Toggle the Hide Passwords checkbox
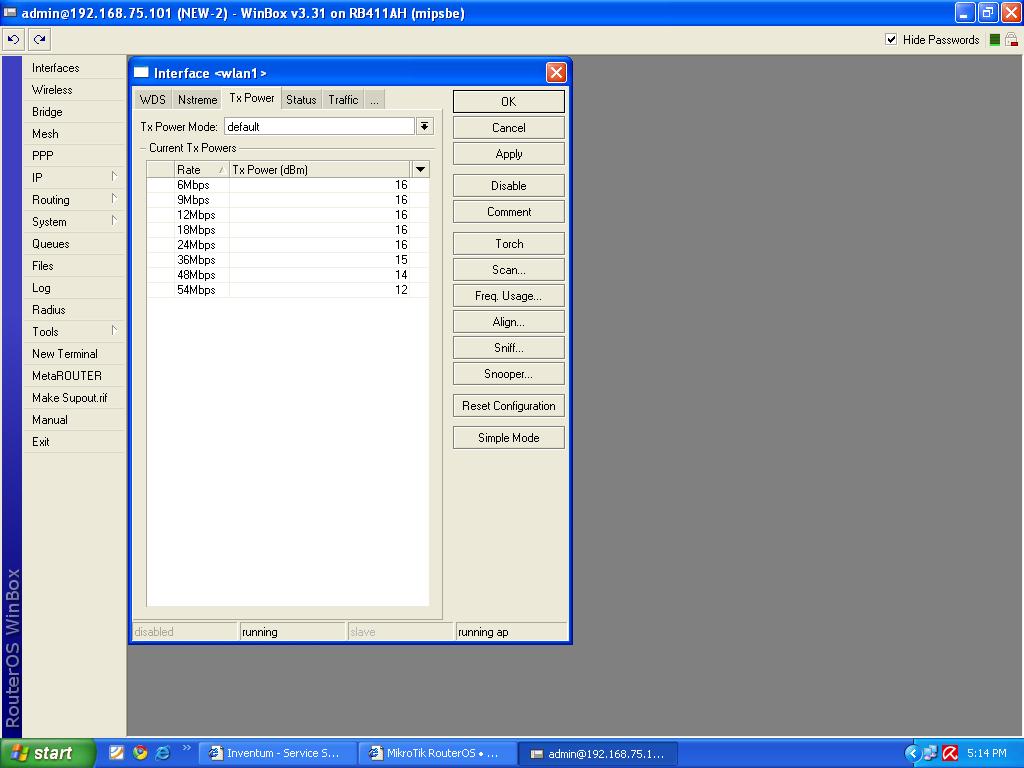 [x=891, y=39]
